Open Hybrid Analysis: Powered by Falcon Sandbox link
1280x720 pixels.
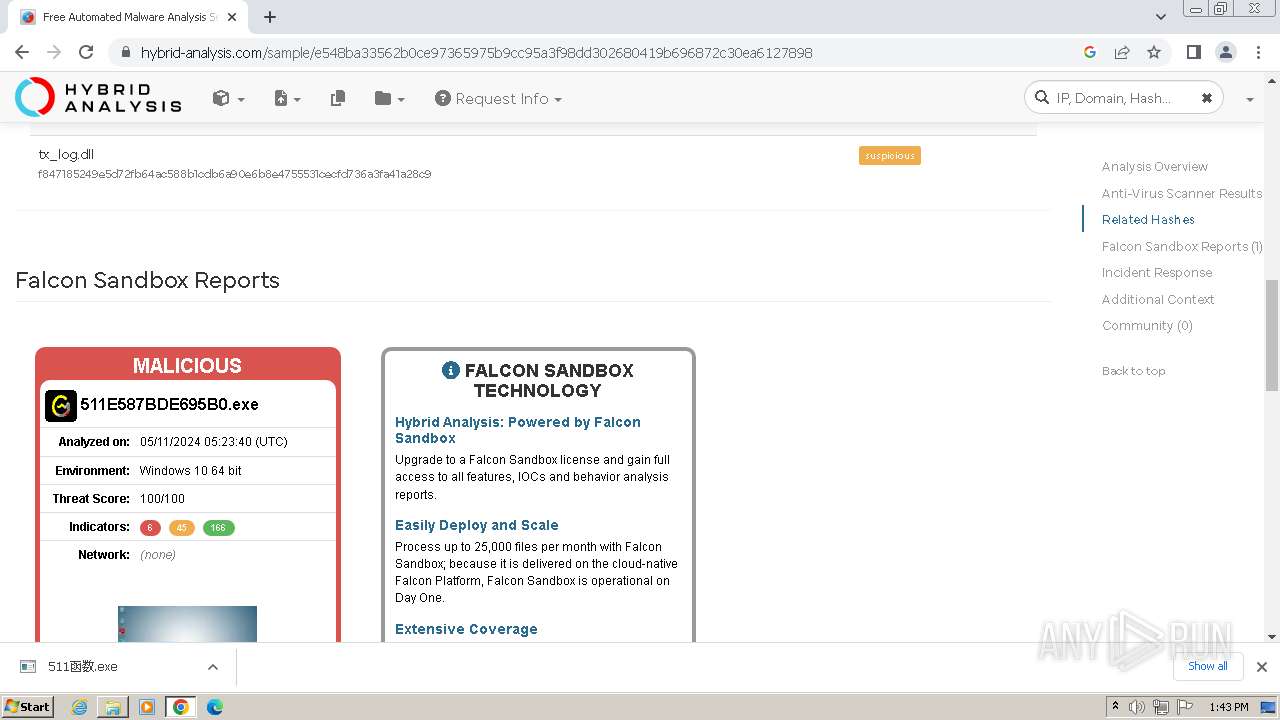(518, 430)
